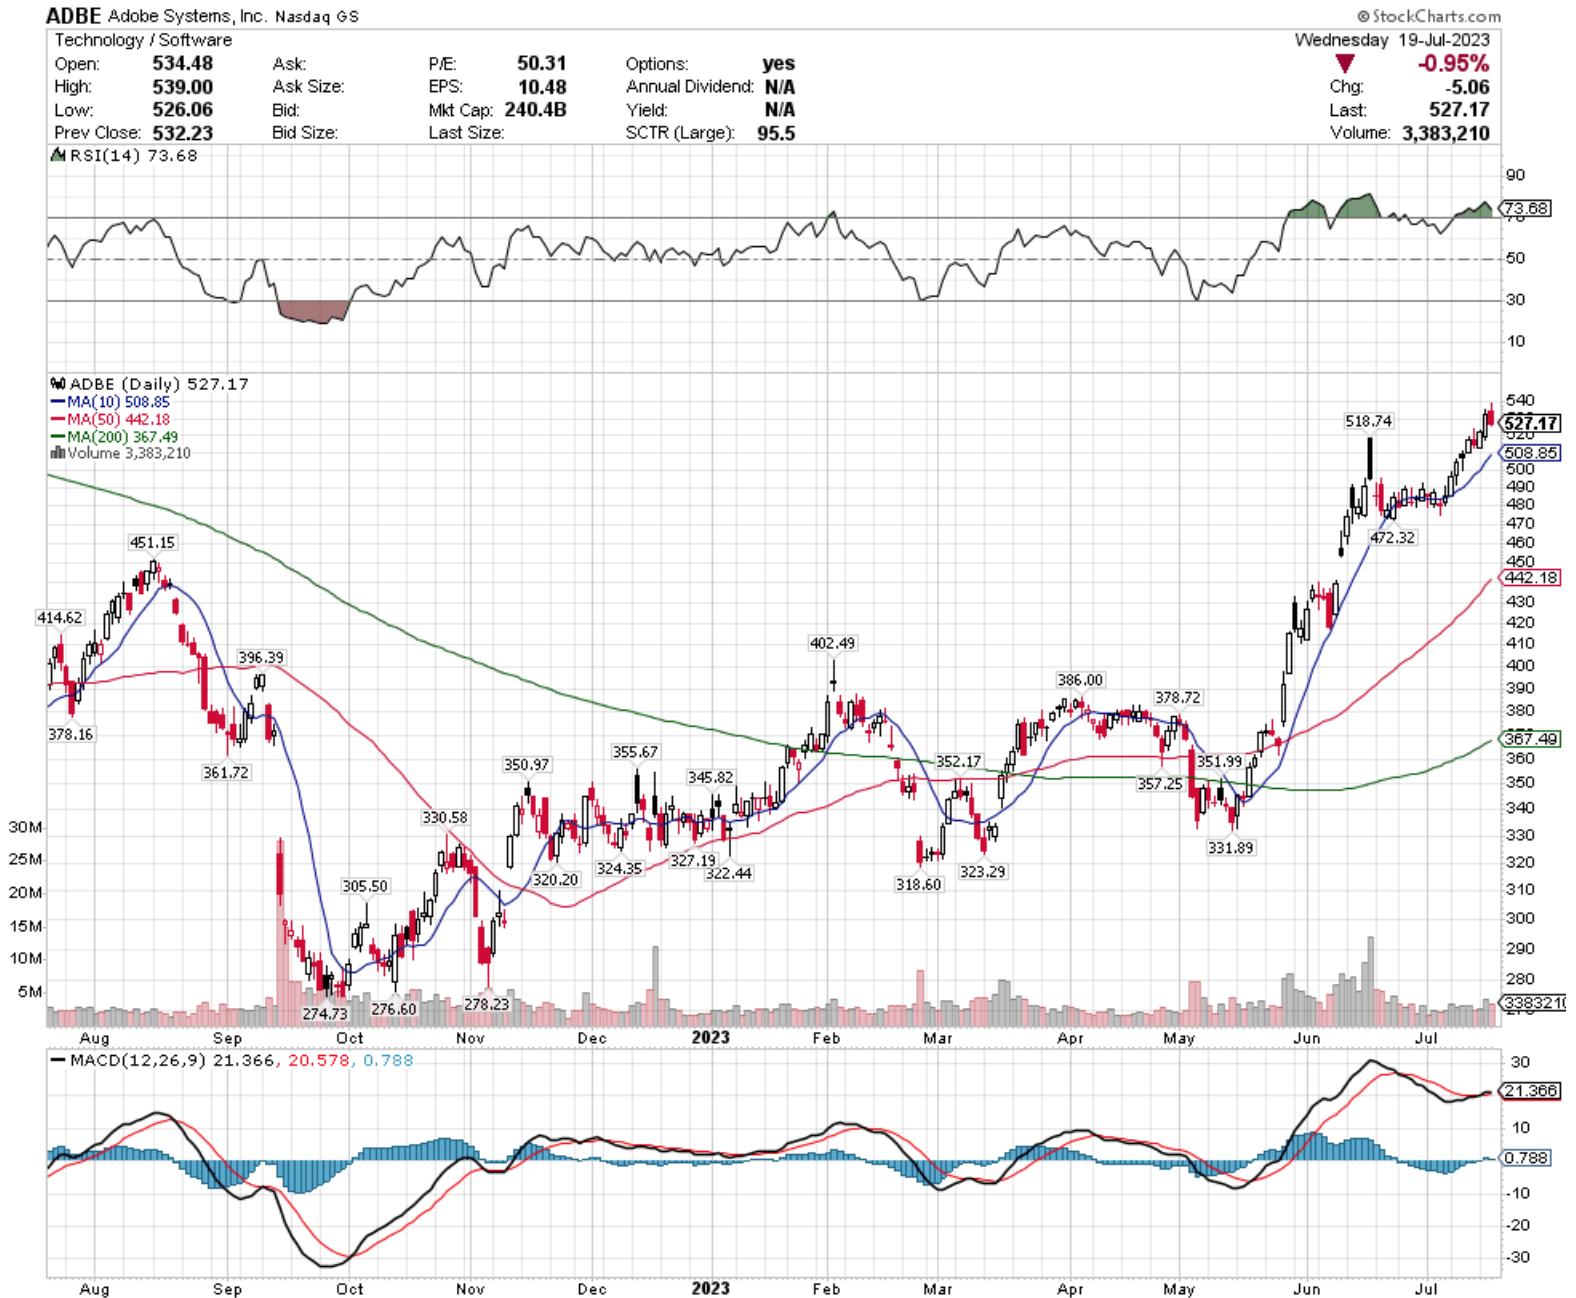Viewport: 1576px width, 1298px height.
Task: Click the StockCharts.com copyright label
Action: coord(1429,15)
